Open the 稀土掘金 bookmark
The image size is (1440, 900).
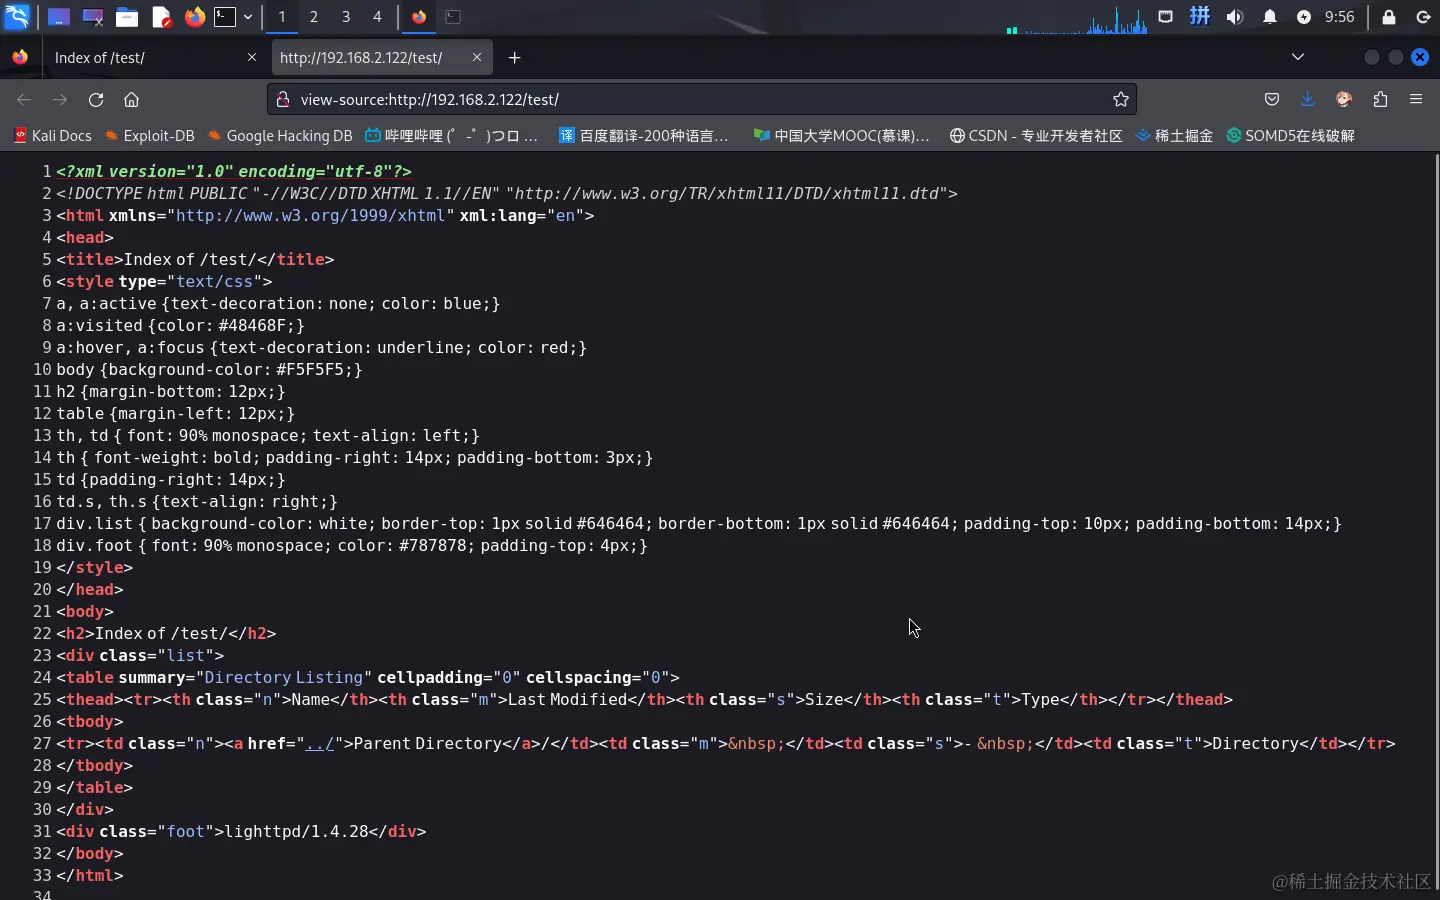1174,136
